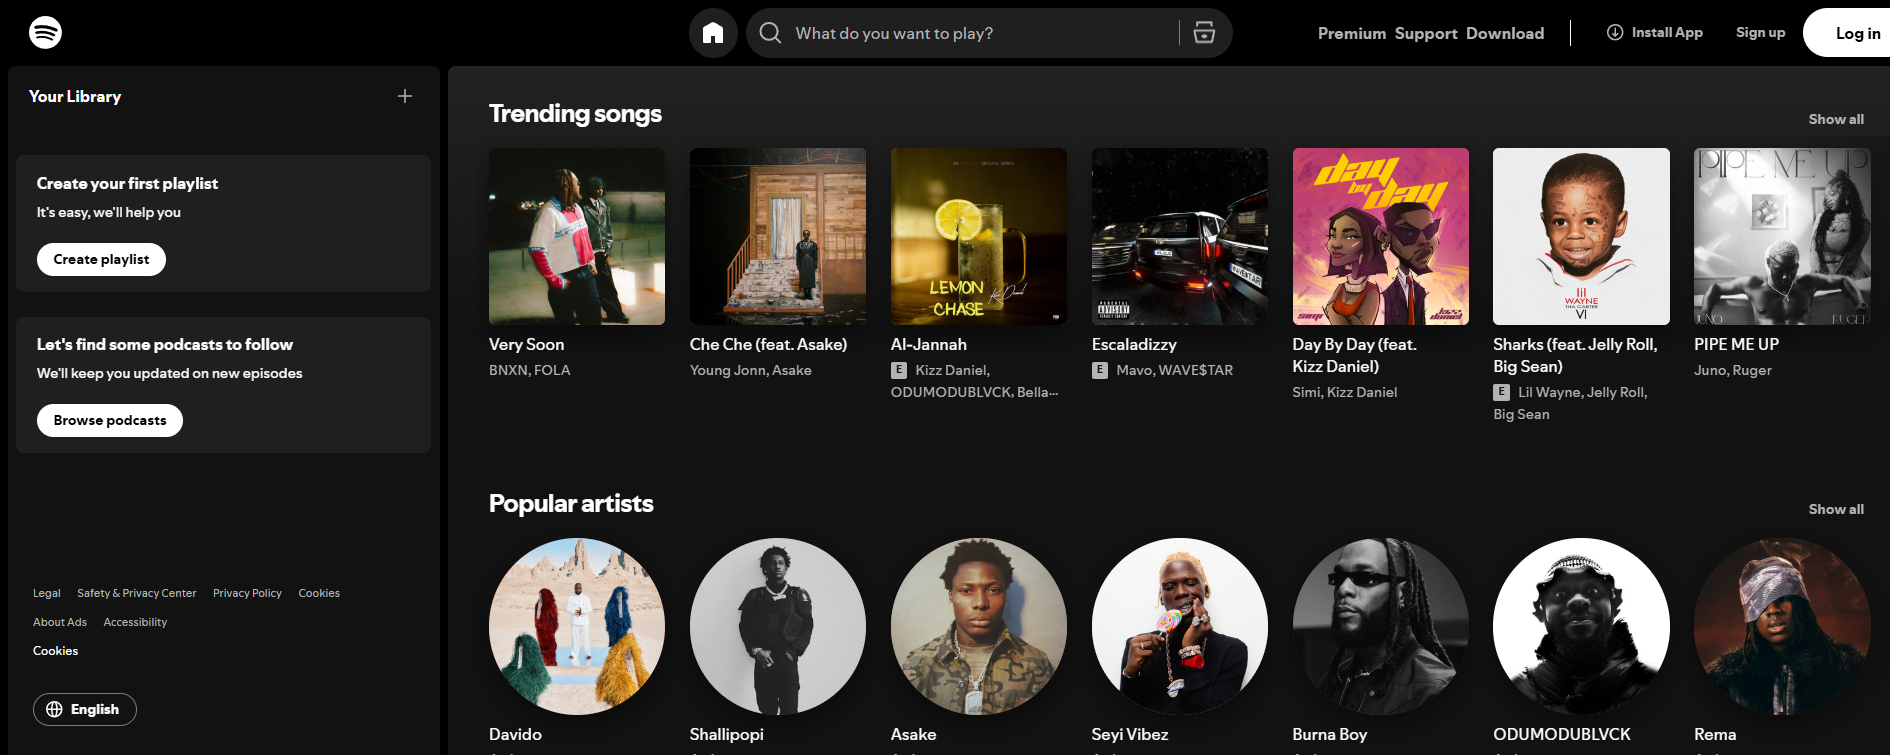This screenshot has width=1890, height=755.
Task: Click the 'Al-Jannah' song title
Action: pos(929,344)
